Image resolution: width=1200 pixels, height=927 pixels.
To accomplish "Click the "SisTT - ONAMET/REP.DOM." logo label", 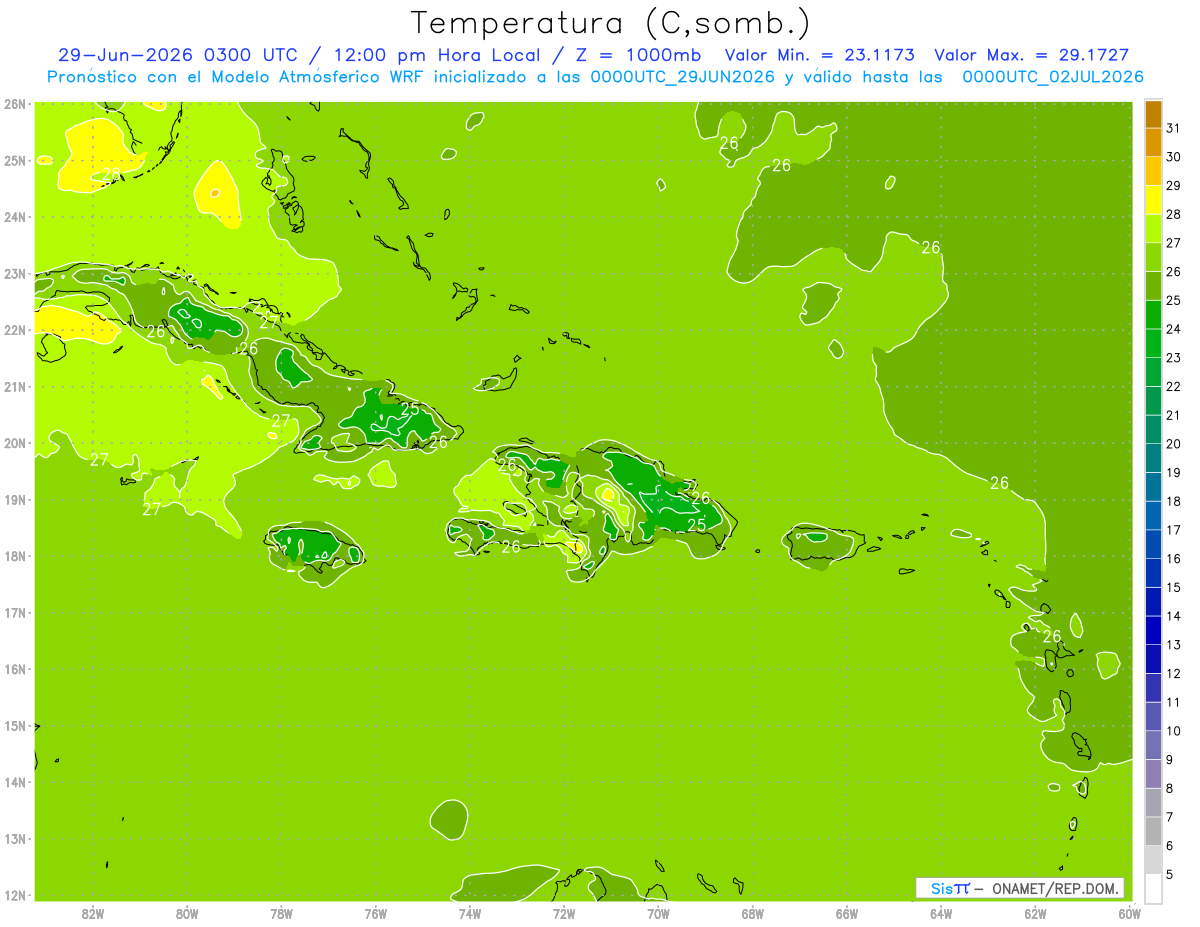I will pyautogui.click(x=1020, y=888).
